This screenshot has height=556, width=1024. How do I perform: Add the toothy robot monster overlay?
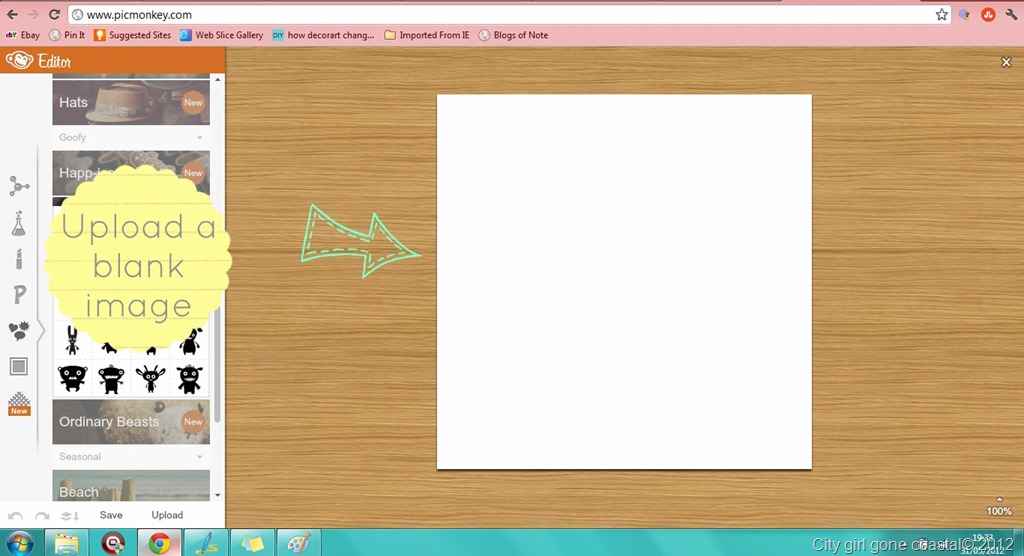111,379
